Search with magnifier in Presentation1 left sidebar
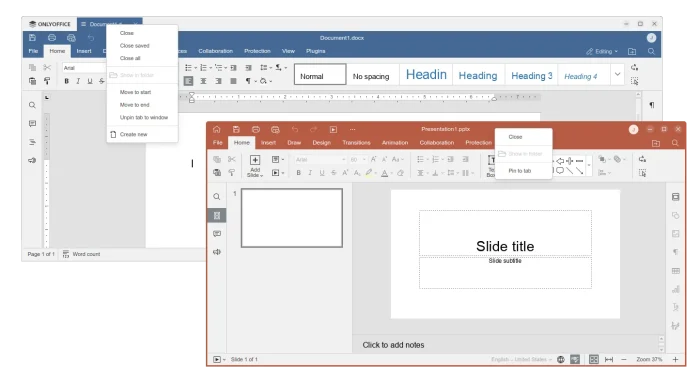This screenshot has width=700, height=386. (x=217, y=197)
